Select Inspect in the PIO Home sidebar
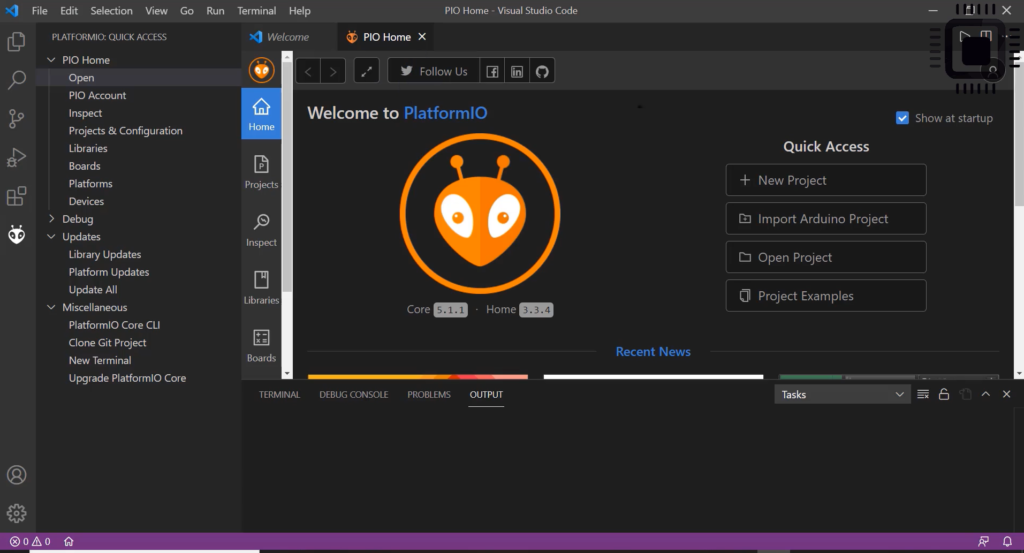This screenshot has width=1024, height=553. 261,230
